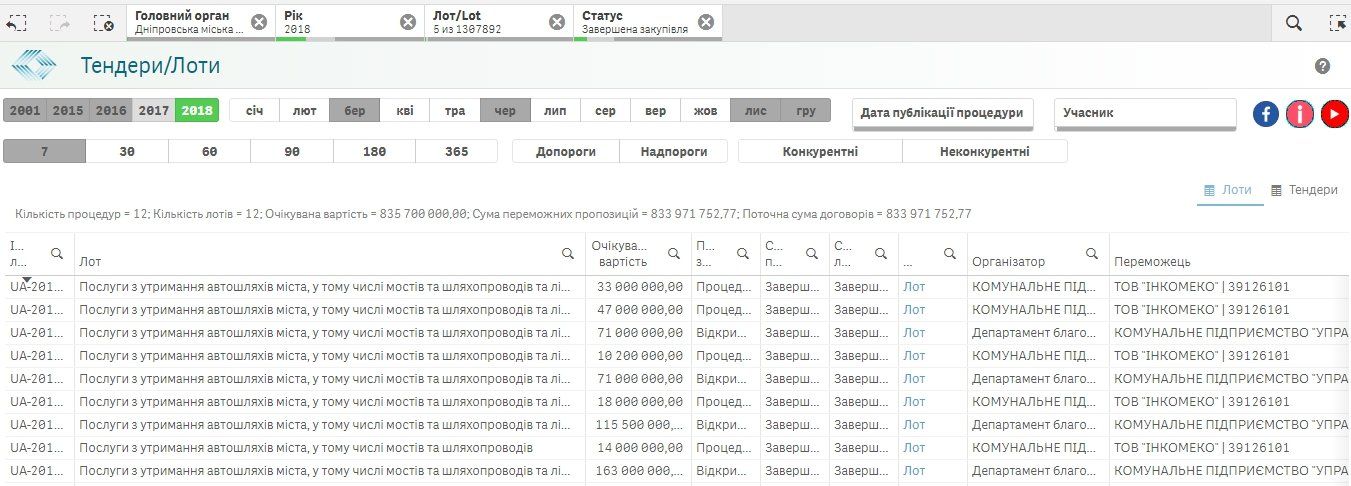This screenshot has height=486, width=1351.
Task: Click the blue application logo
Action: pos(34,66)
